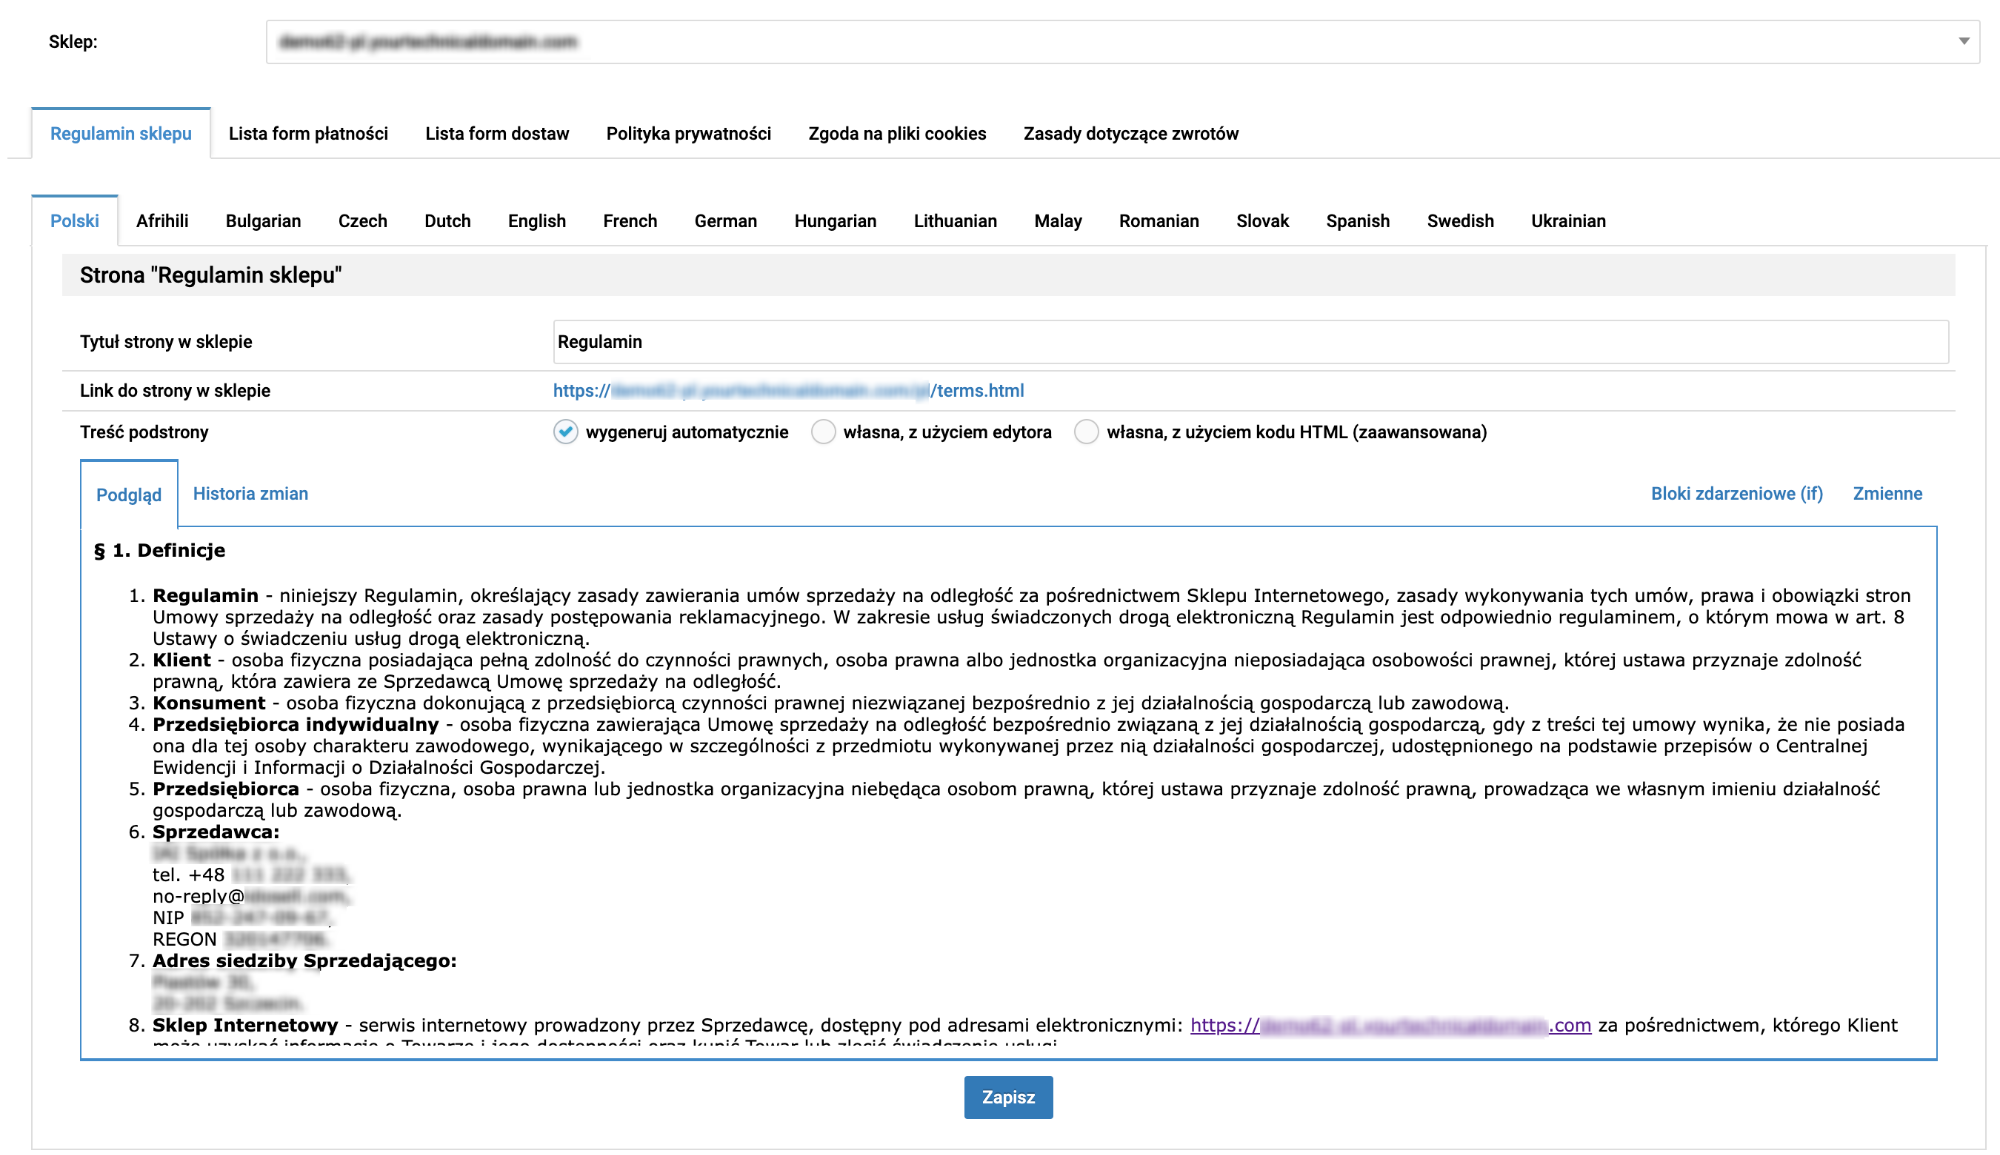
Task: Click the Tytuł strony input field containing Regulamin
Action: 1250,342
